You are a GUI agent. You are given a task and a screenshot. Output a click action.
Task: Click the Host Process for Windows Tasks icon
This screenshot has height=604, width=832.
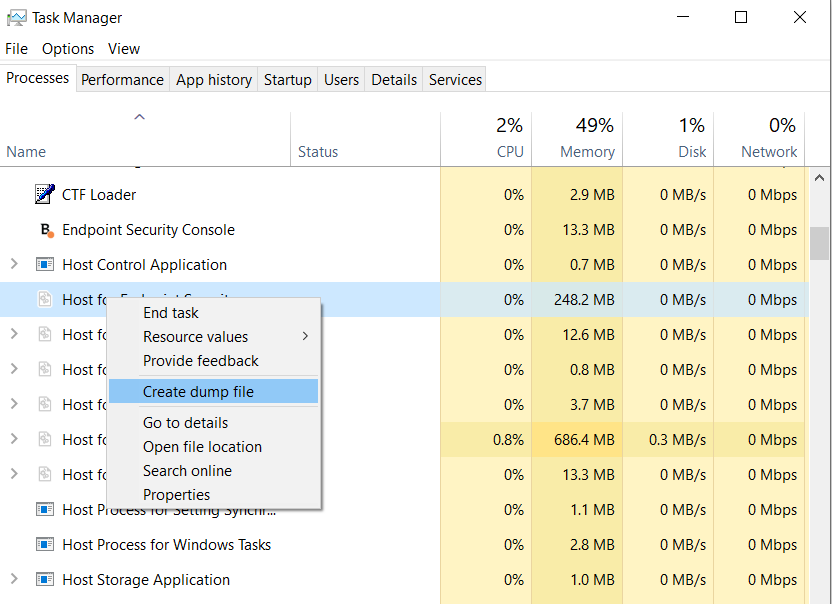pyautogui.click(x=44, y=544)
